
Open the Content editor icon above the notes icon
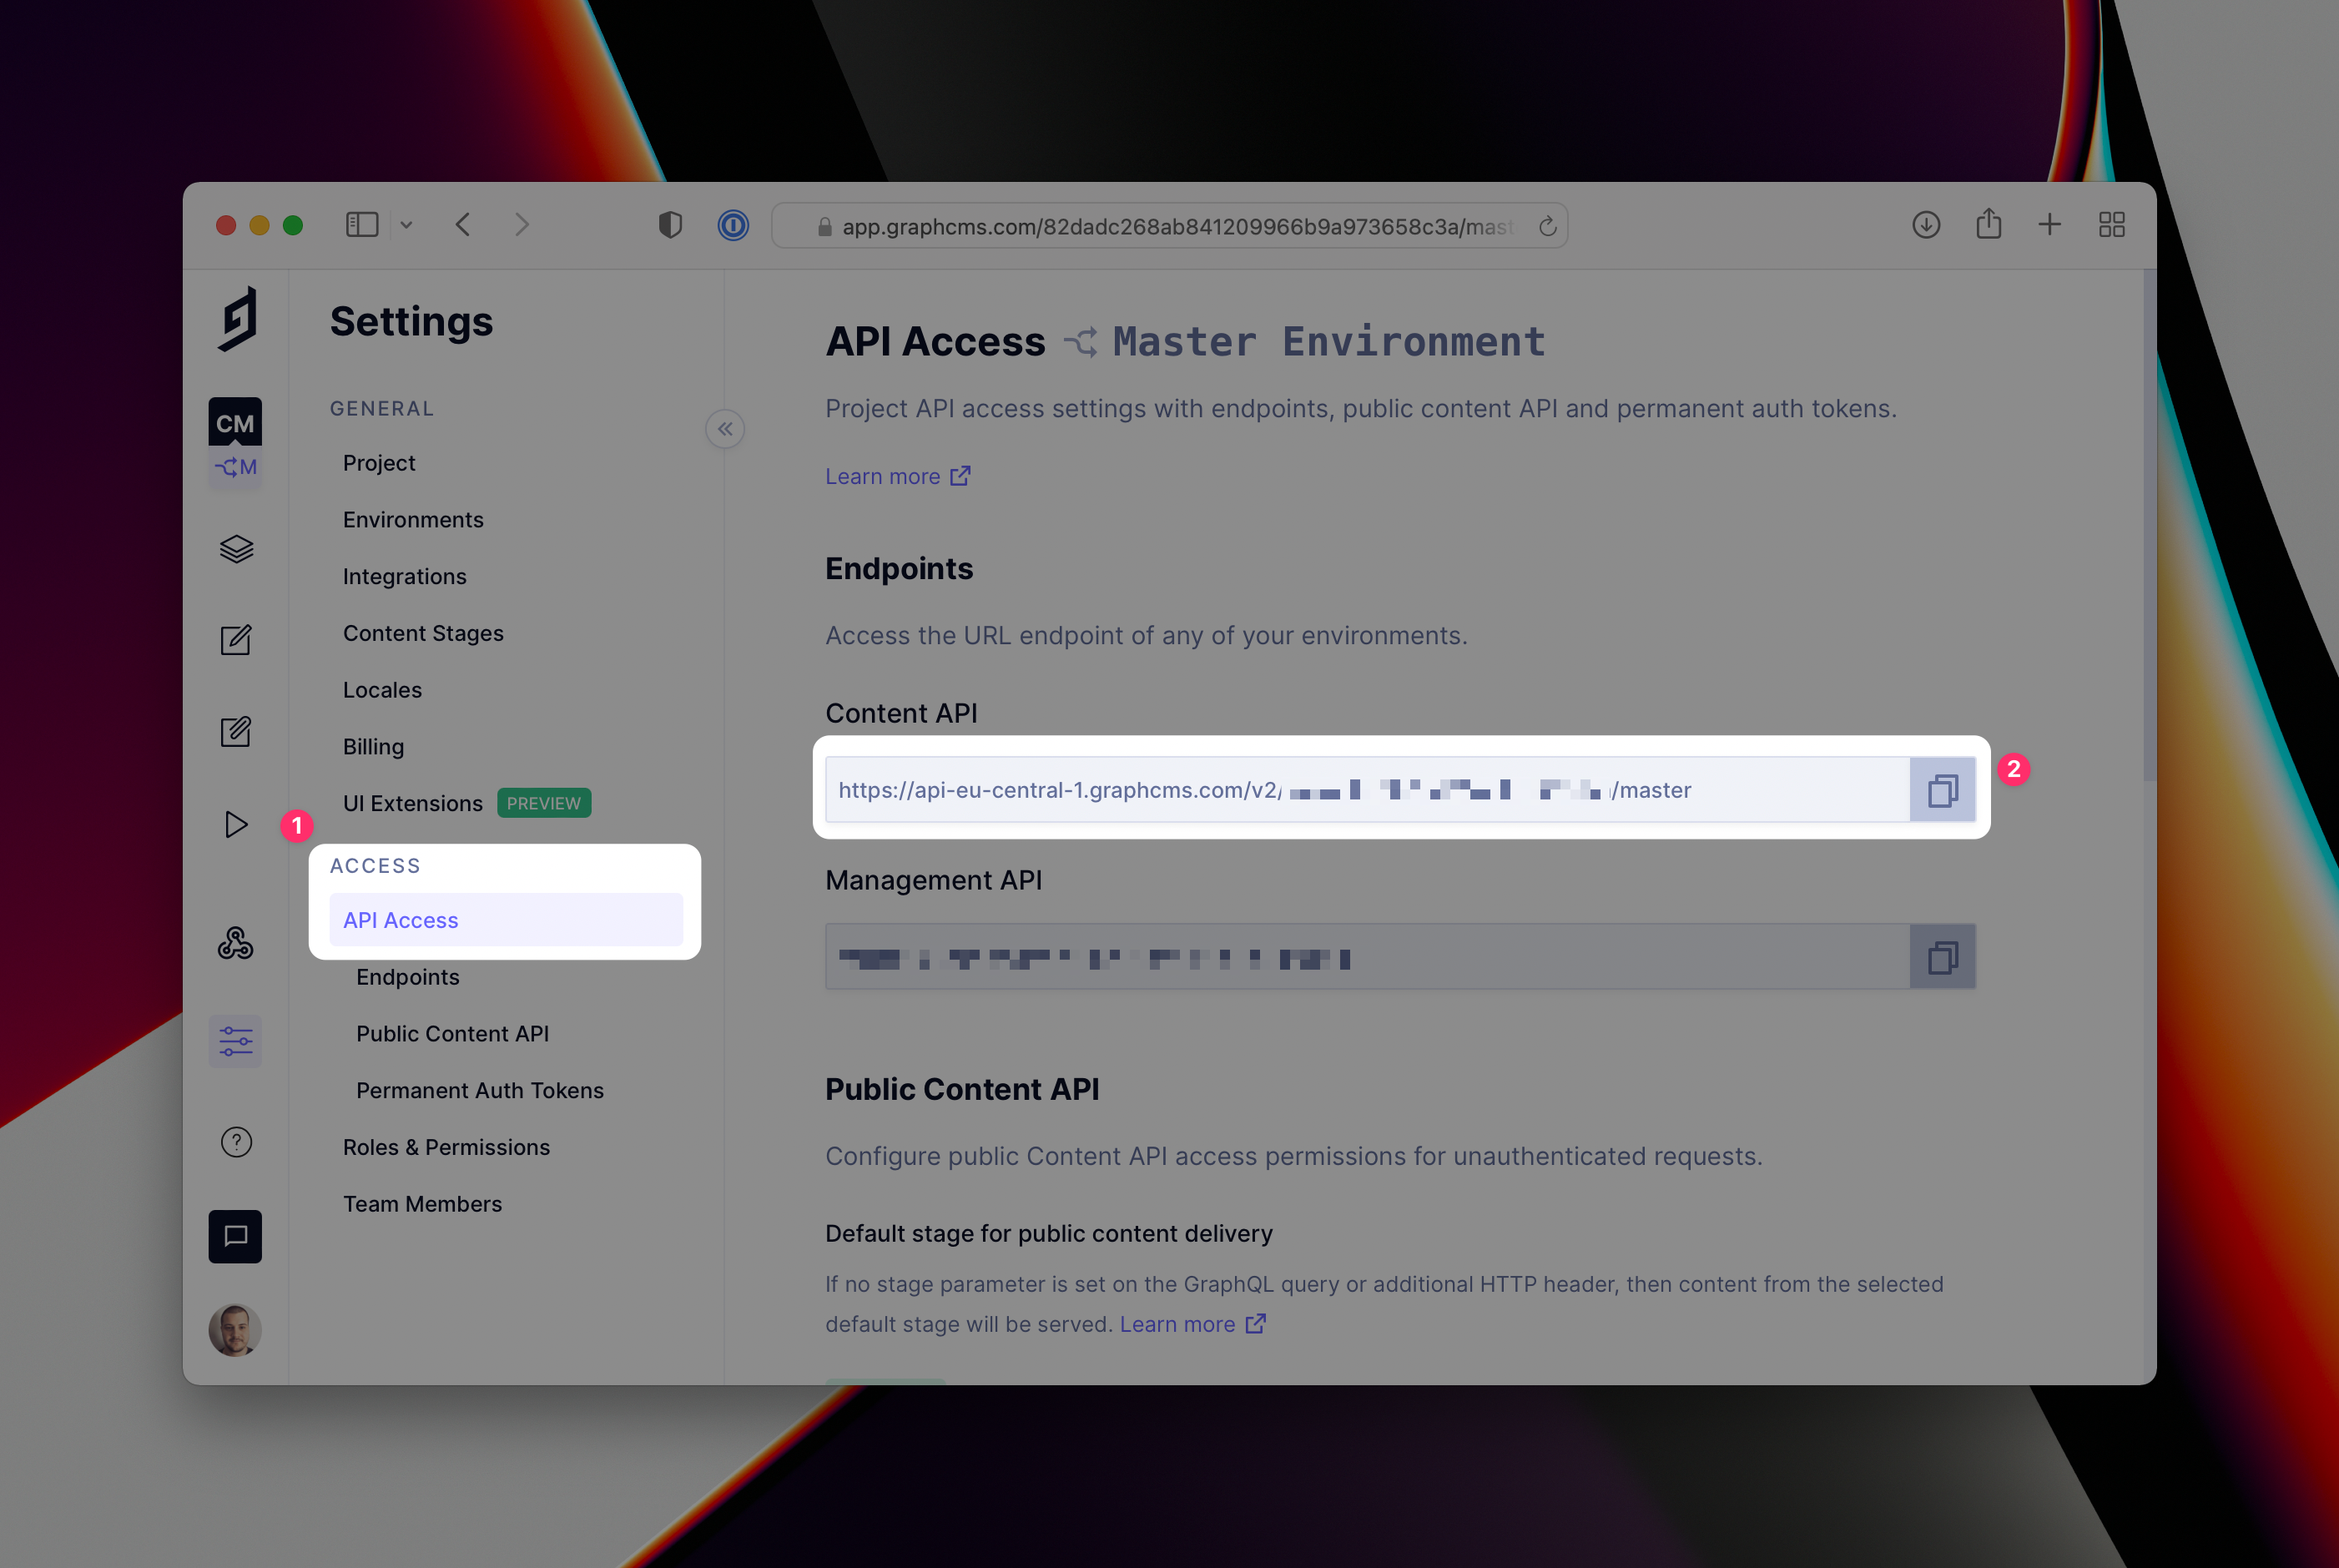236,640
